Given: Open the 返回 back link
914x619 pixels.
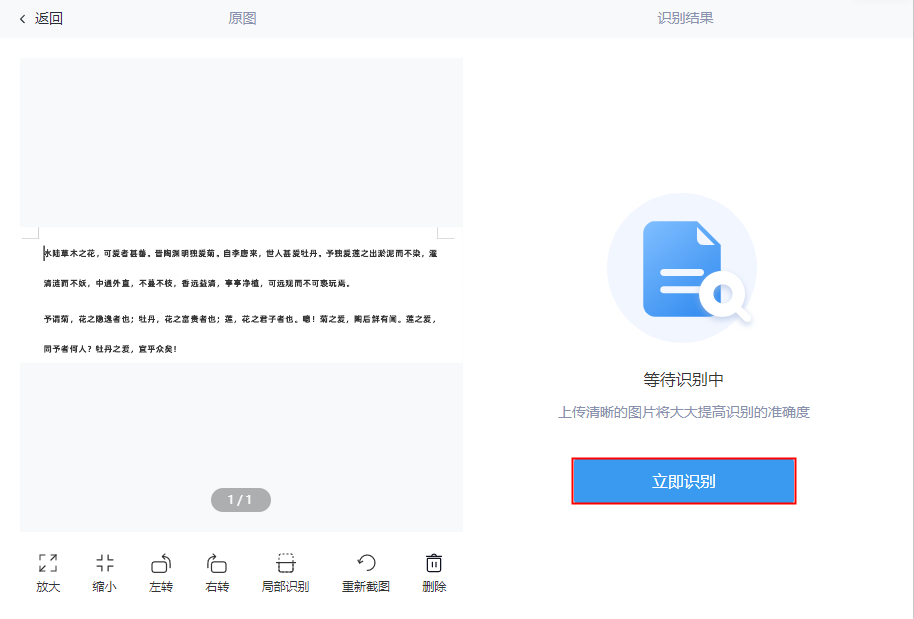Looking at the screenshot, I should point(46,17).
